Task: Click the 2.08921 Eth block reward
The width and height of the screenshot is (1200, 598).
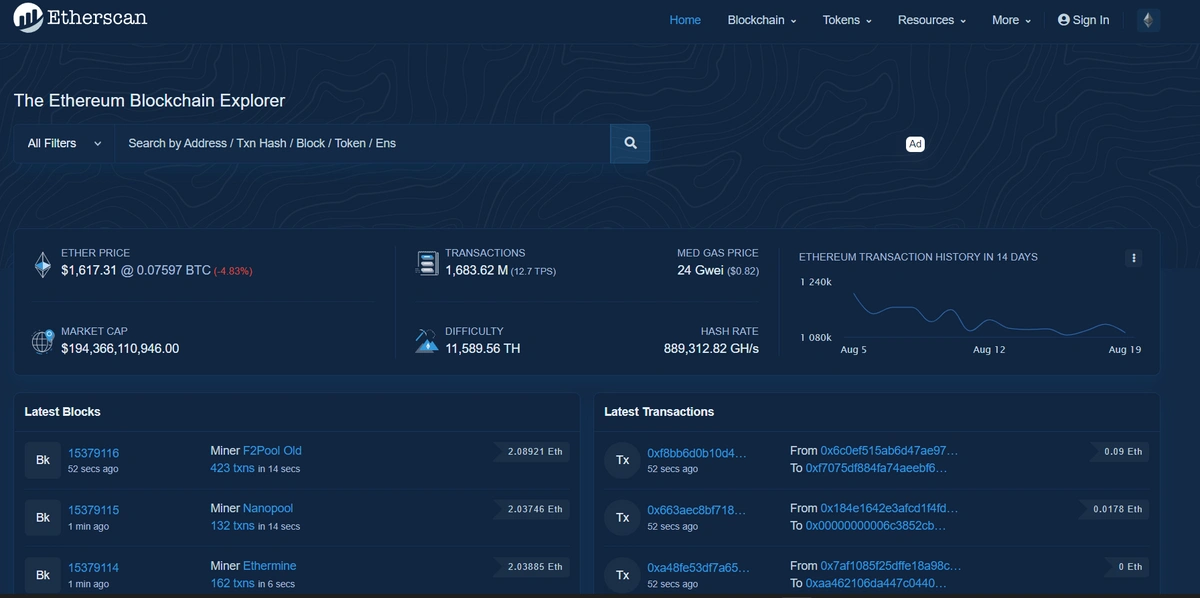Action: coord(532,452)
